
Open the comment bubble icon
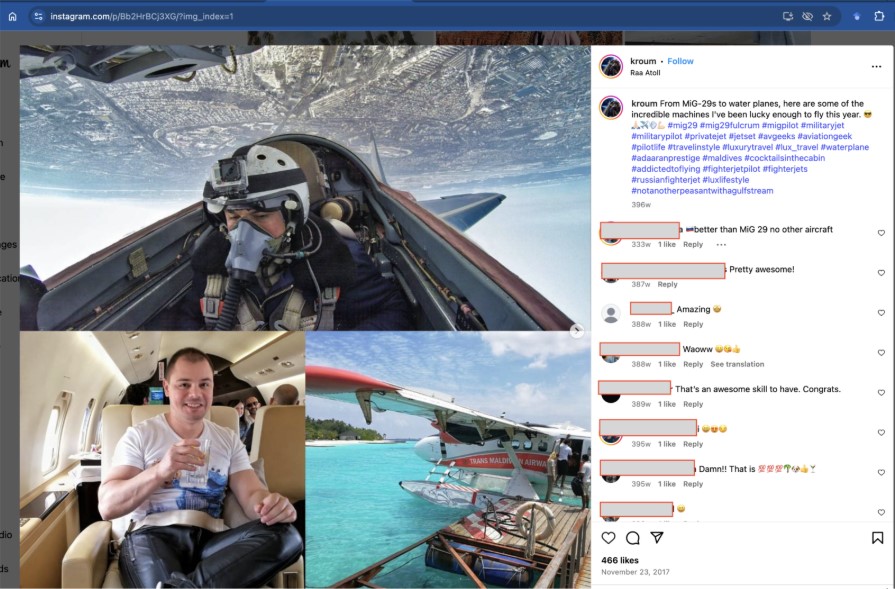click(632, 538)
